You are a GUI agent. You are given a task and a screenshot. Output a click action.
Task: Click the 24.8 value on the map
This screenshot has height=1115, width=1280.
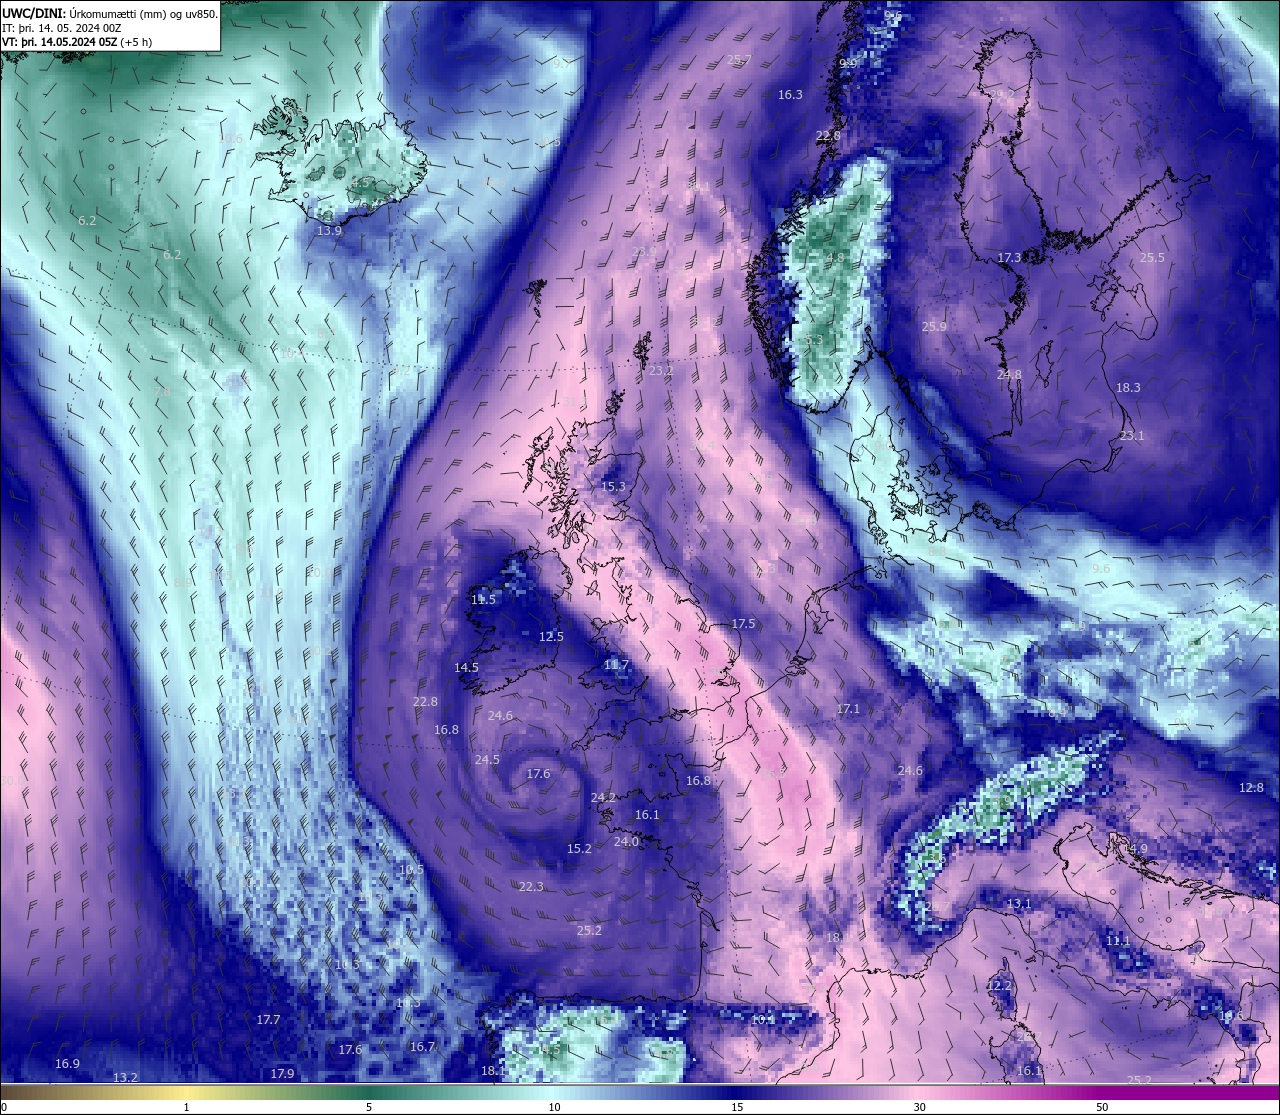(1009, 375)
